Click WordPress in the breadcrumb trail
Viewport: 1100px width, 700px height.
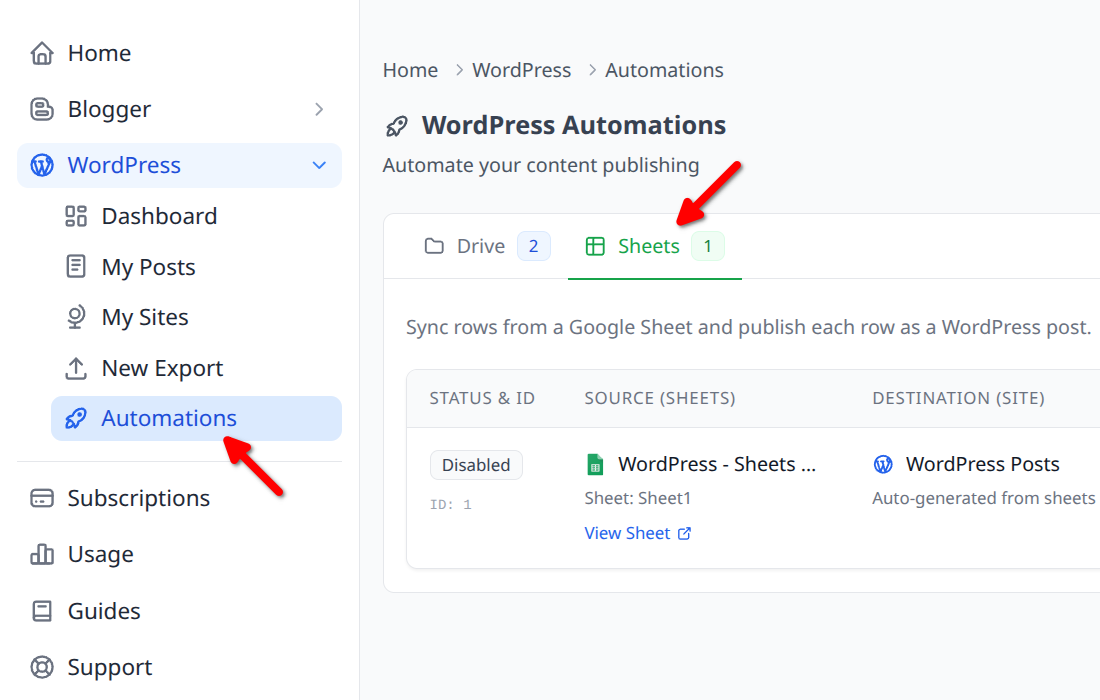coord(521,69)
